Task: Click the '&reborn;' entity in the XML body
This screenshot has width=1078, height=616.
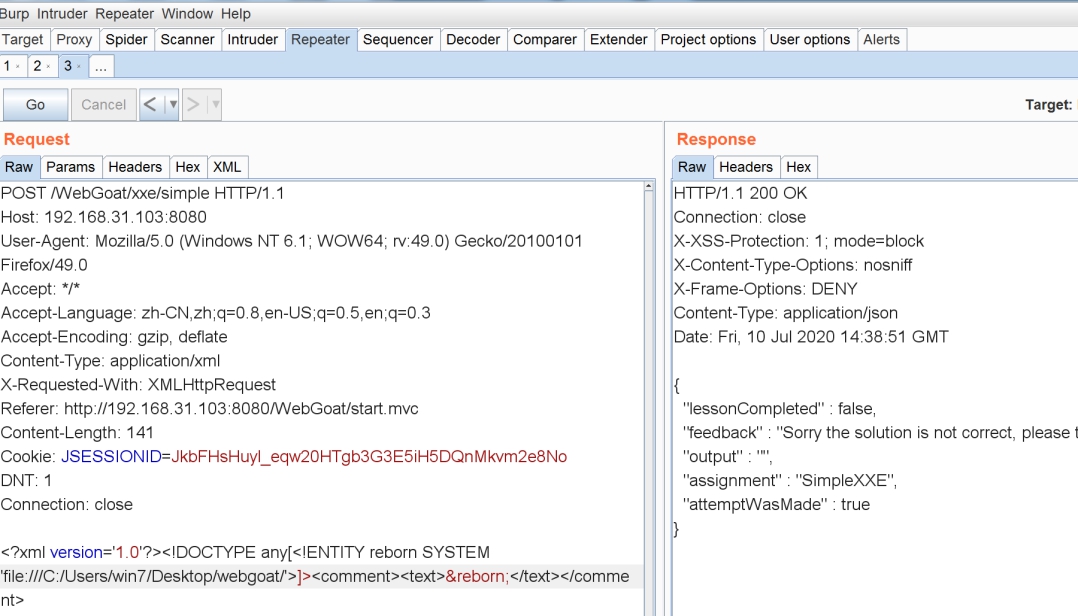Action: (x=477, y=576)
